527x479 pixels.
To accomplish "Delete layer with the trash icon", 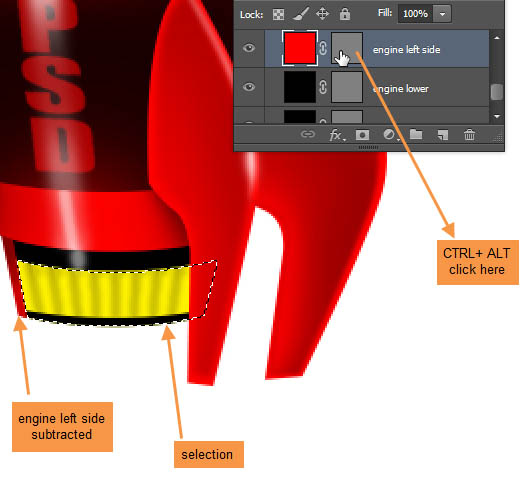I will click(x=469, y=134).
